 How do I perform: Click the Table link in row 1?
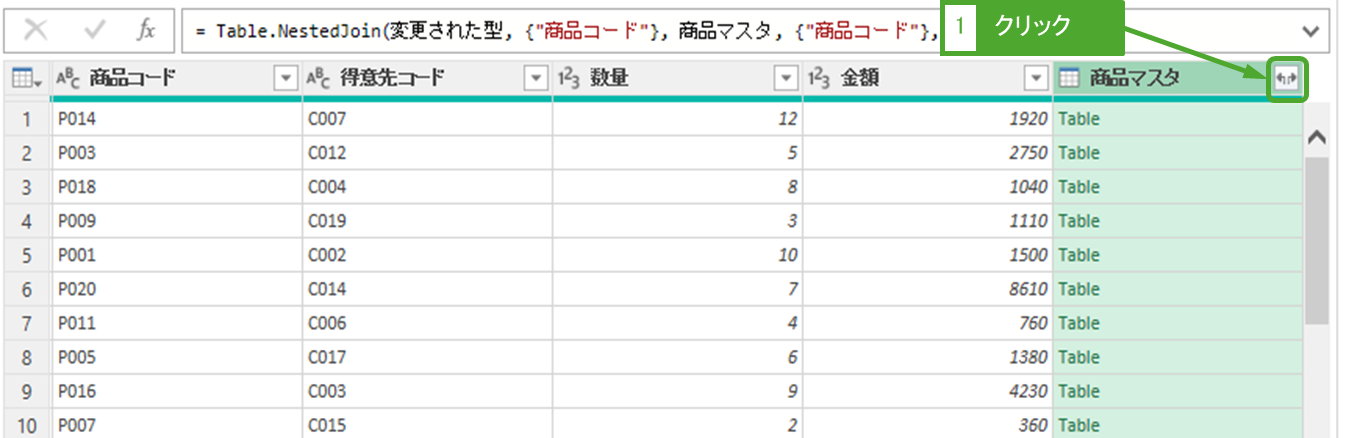point(1079,119)
